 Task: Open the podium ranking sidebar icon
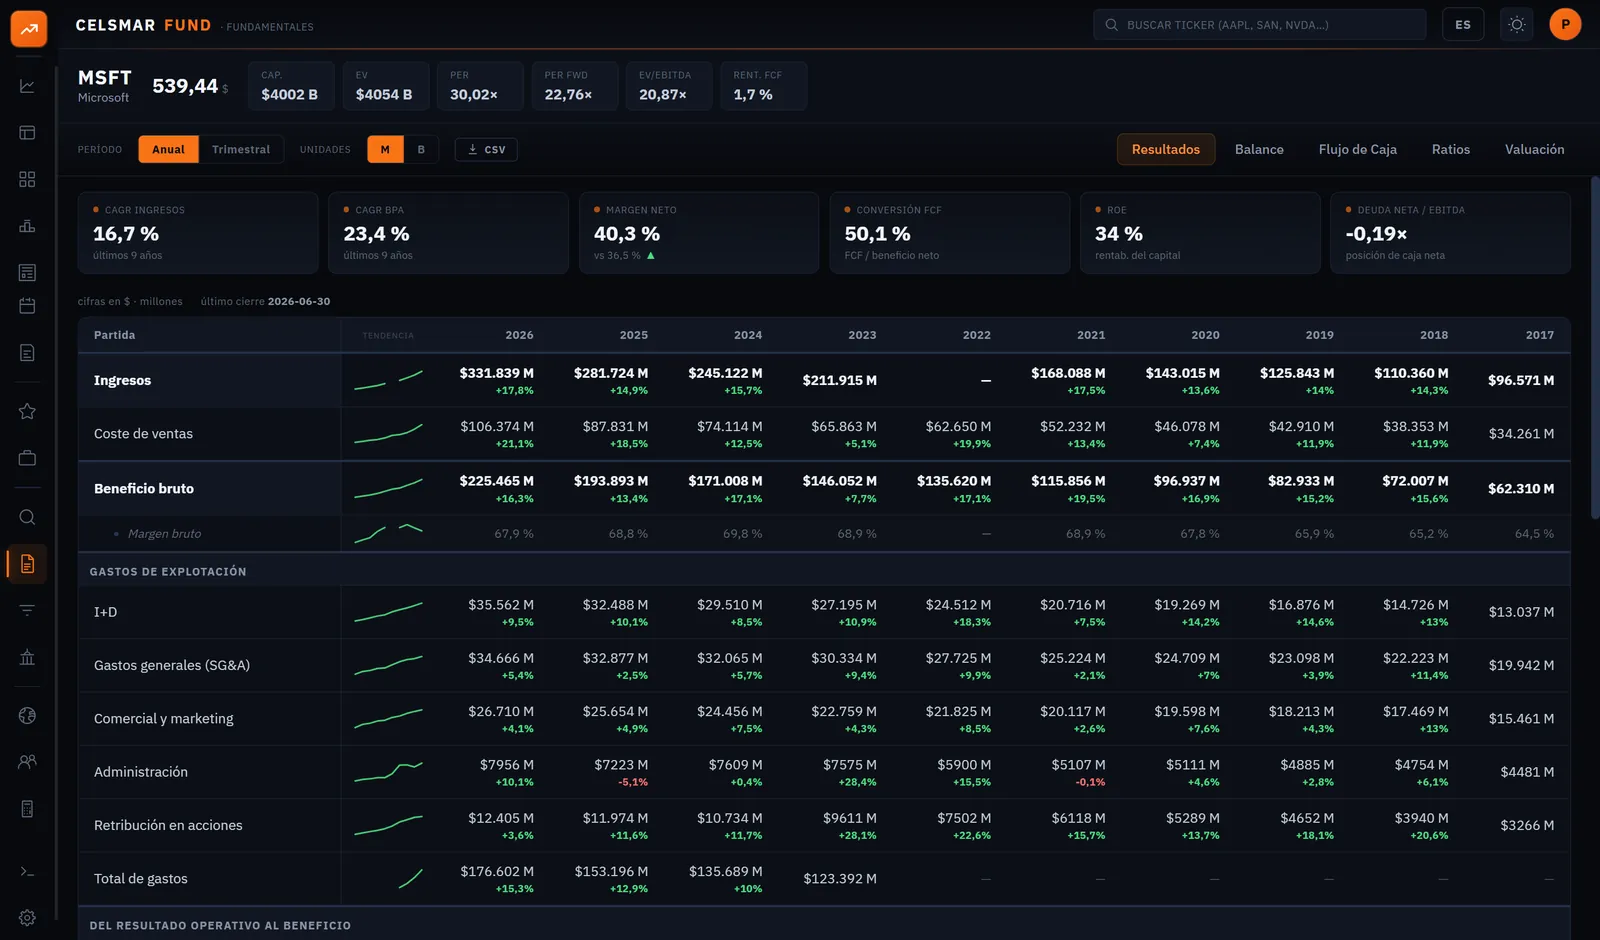[27, 226]
